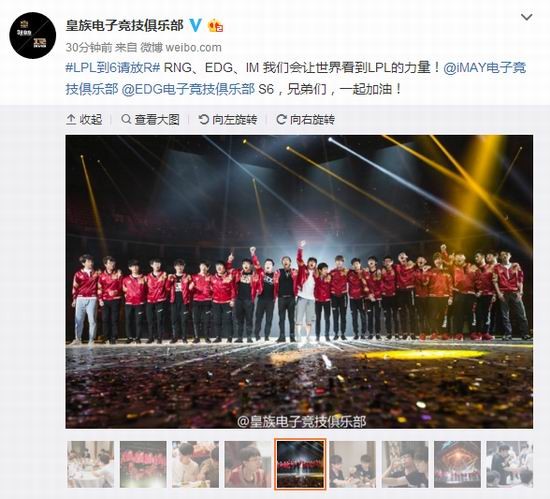Open the post options chevron dropdown

click(x=526, y=17)
